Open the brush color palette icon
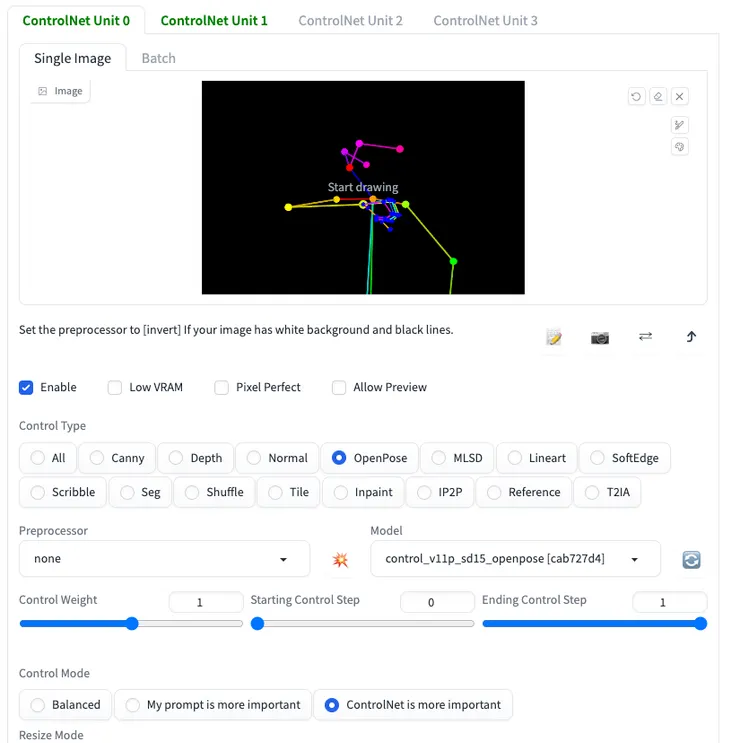 [x=679, y=147]
